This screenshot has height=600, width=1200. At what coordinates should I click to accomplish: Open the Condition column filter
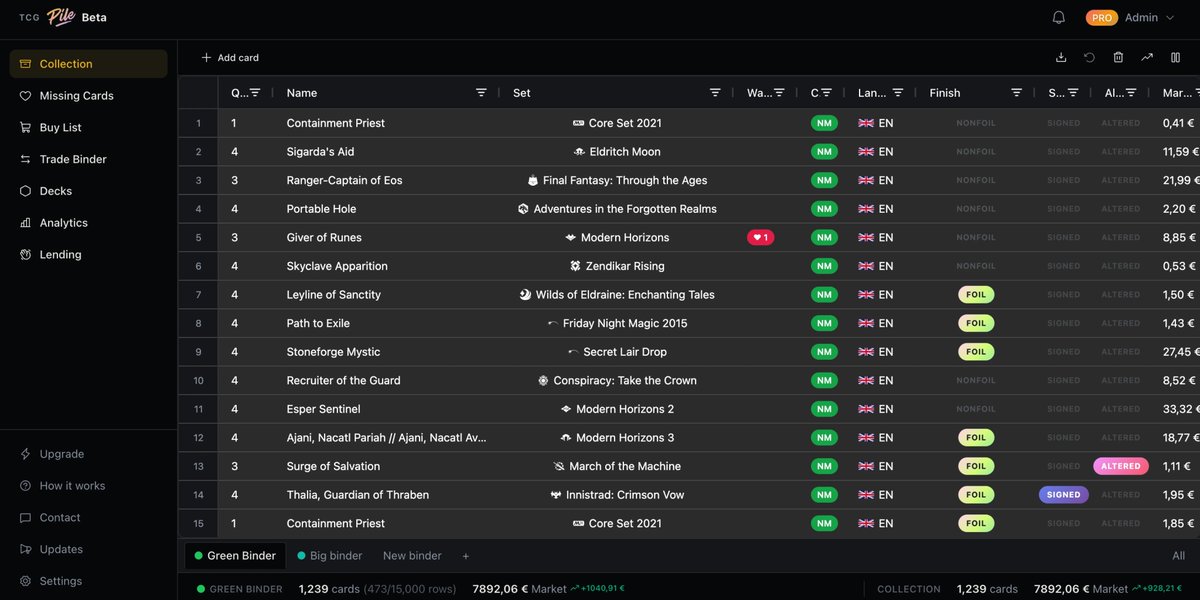pyautogui.click(x=827, y=93)
